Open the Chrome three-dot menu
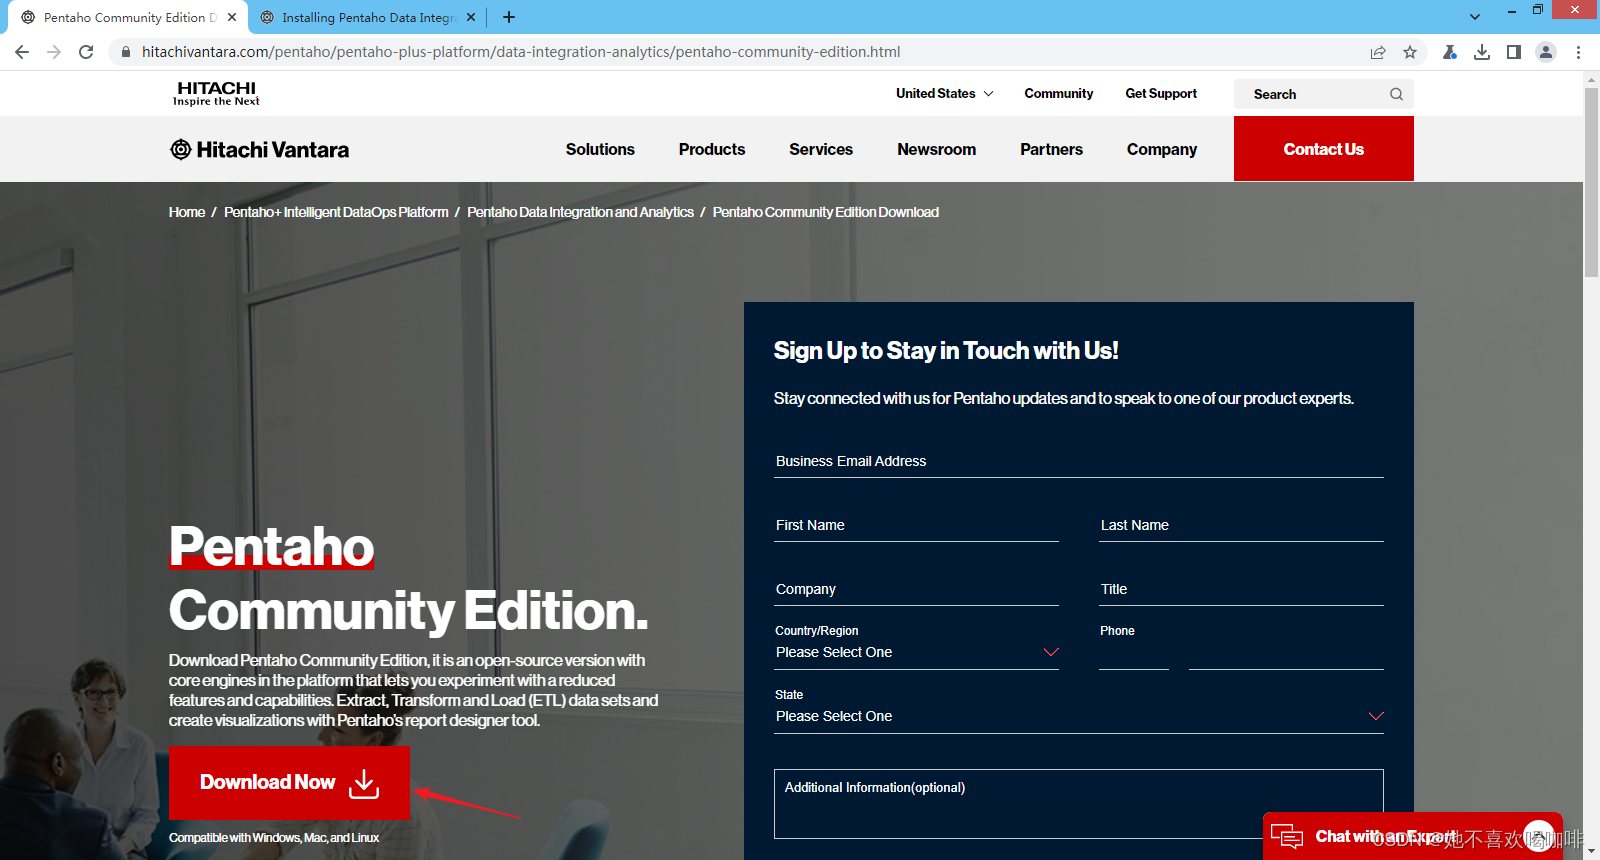 click(1578, 52)
